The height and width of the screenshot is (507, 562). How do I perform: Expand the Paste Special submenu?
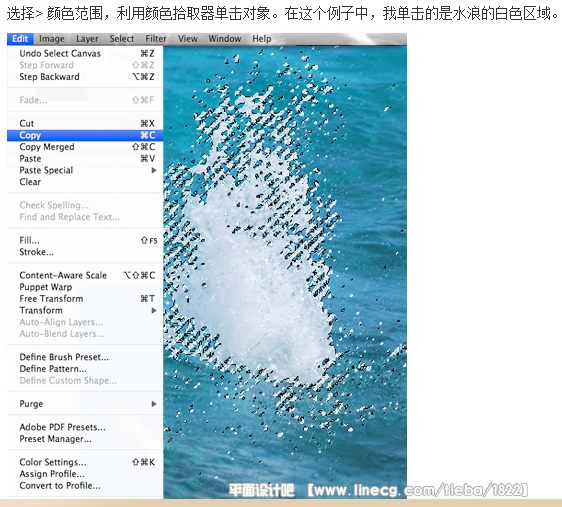[85, 170]
